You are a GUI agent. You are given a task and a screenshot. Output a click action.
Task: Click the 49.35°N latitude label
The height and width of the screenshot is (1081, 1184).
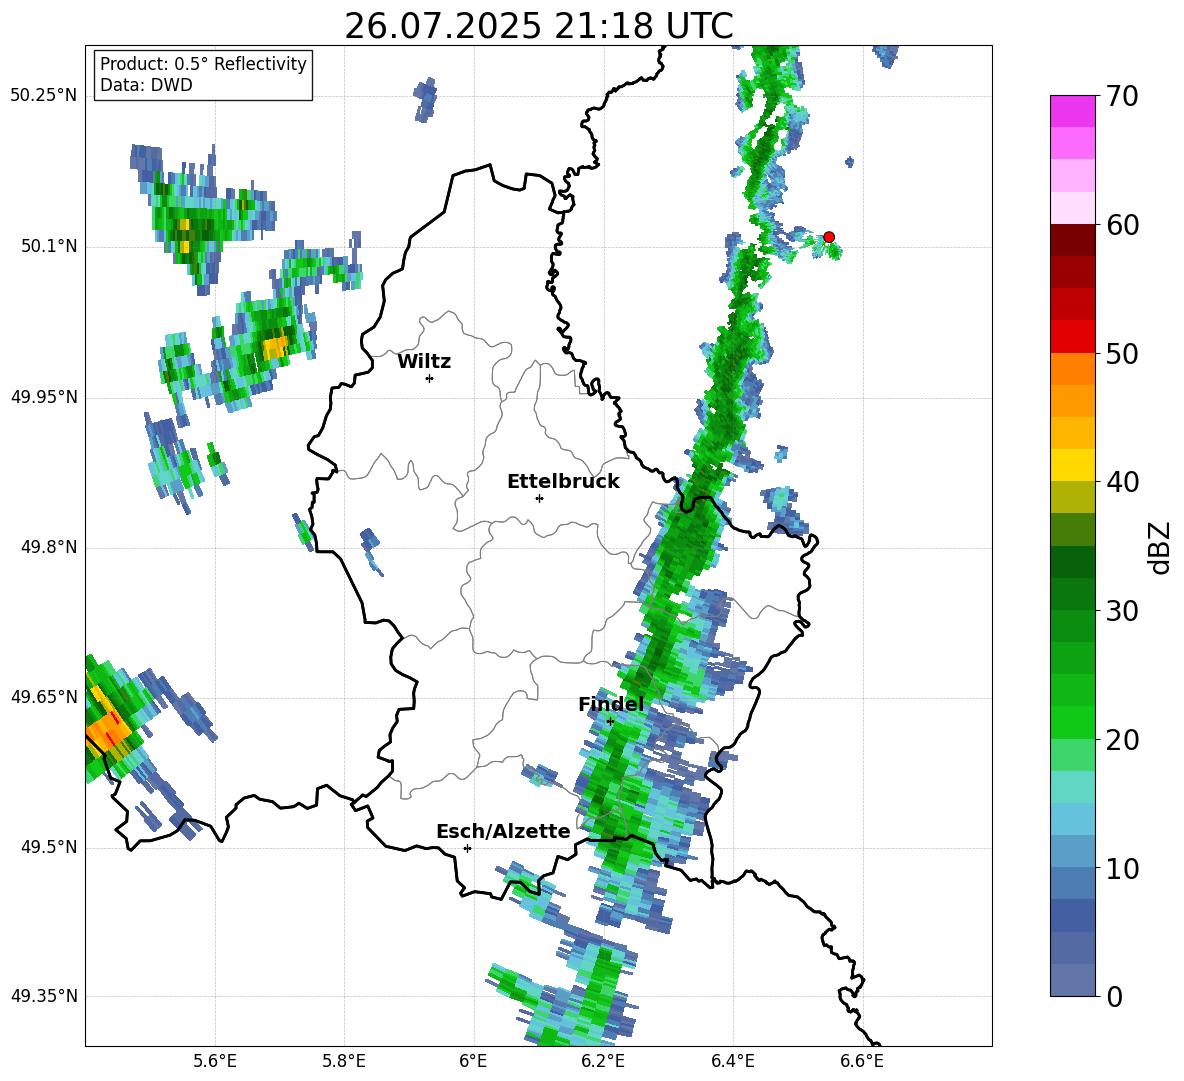44,996
